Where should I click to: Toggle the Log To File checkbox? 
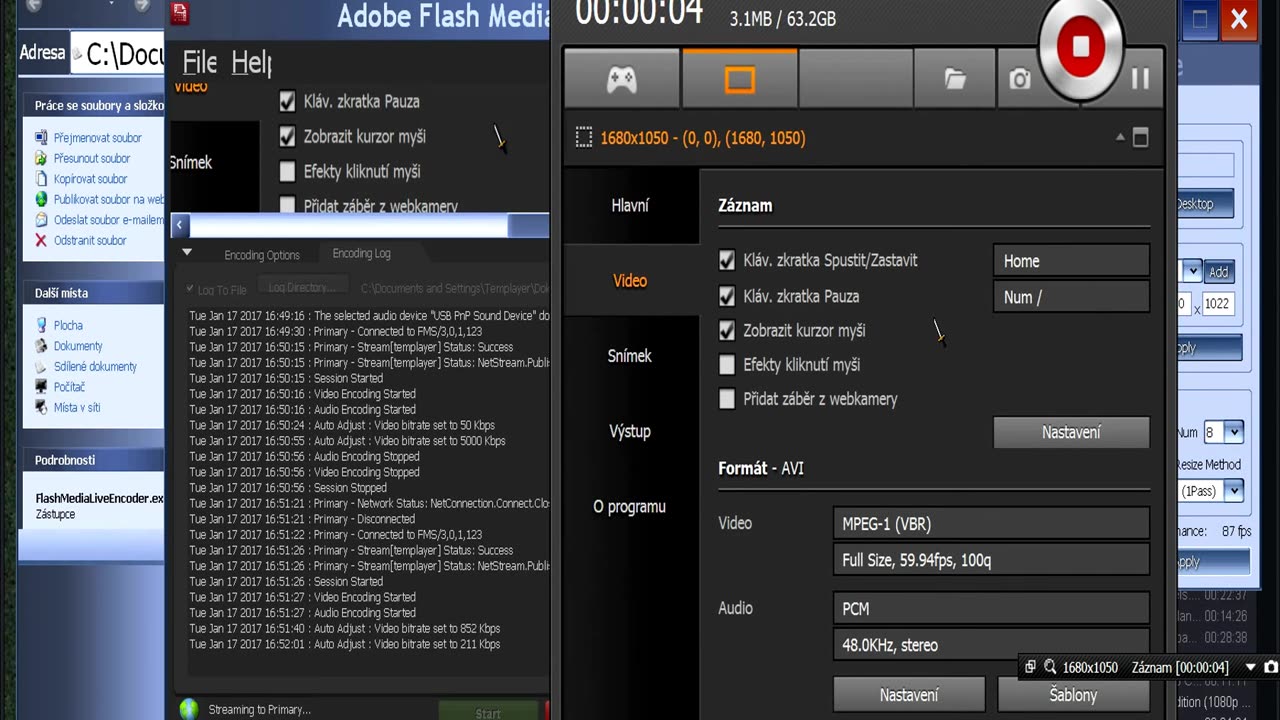tap(190, 290)
